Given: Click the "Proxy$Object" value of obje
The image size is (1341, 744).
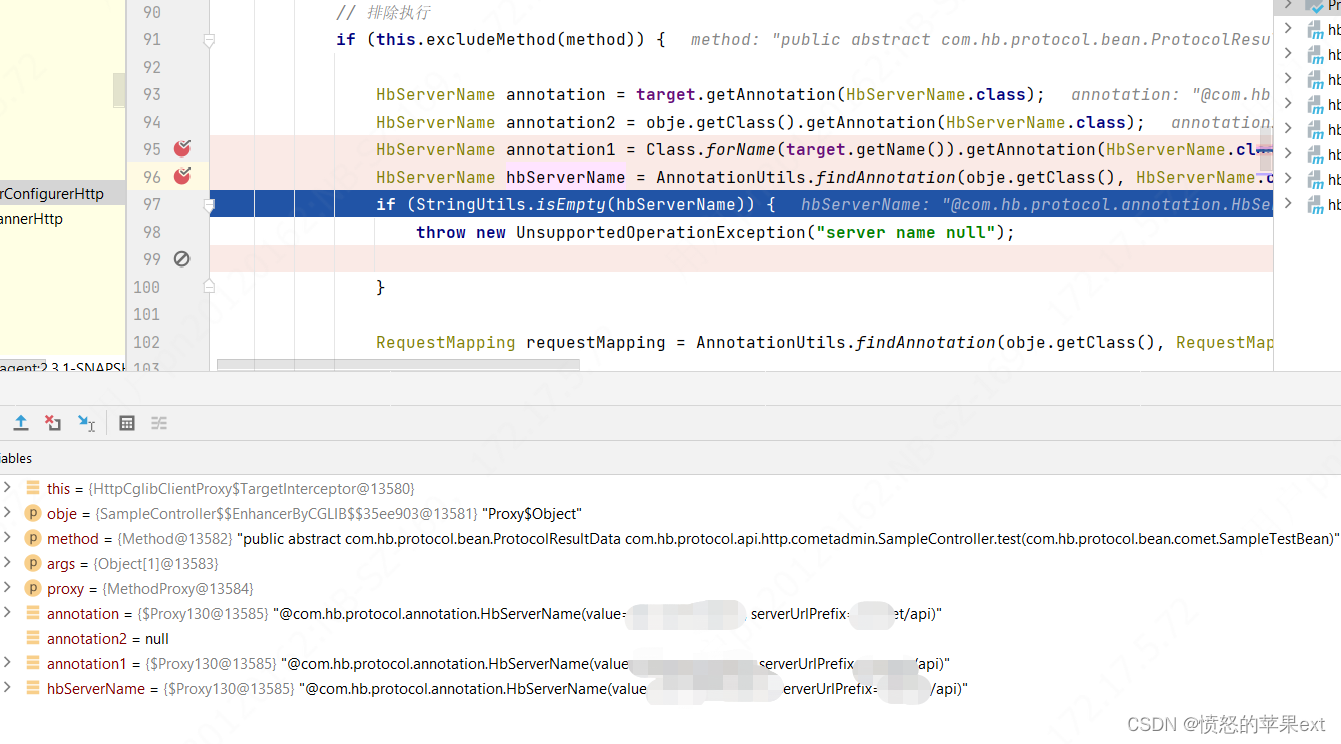Looking at the screenshot, I should (x=530, y=514).
